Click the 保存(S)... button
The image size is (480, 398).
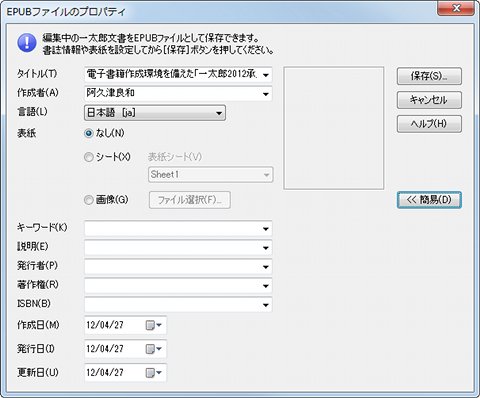429,76
